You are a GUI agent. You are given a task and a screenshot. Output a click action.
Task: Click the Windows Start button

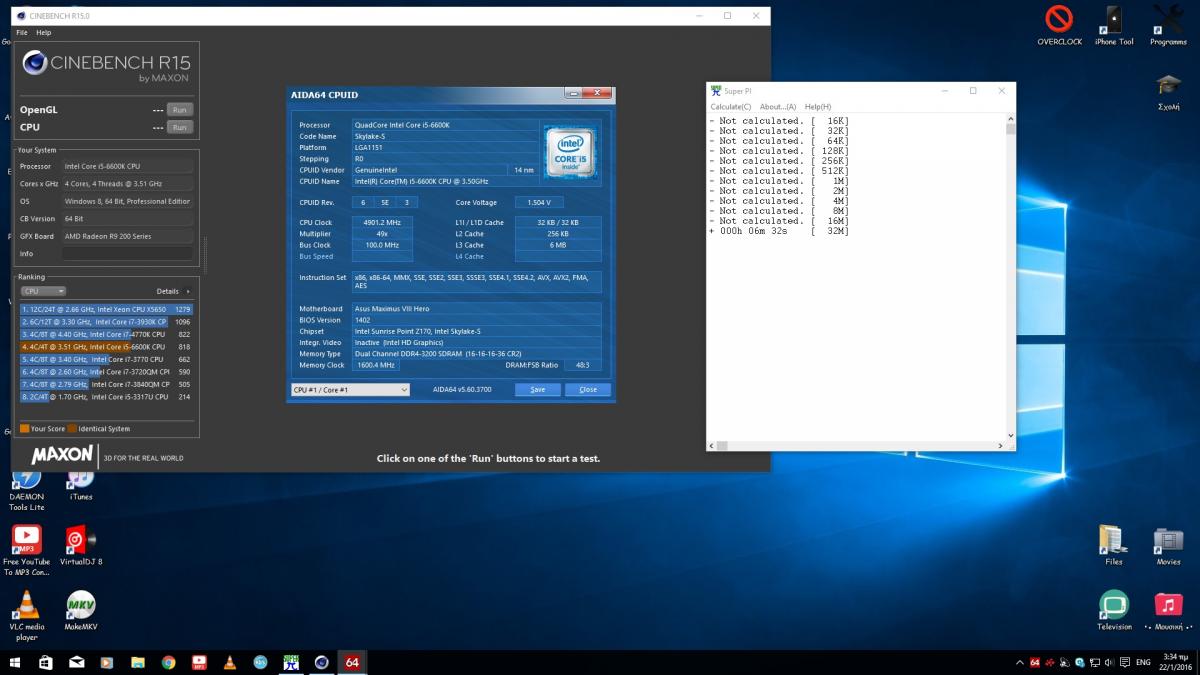pos(15,662)
